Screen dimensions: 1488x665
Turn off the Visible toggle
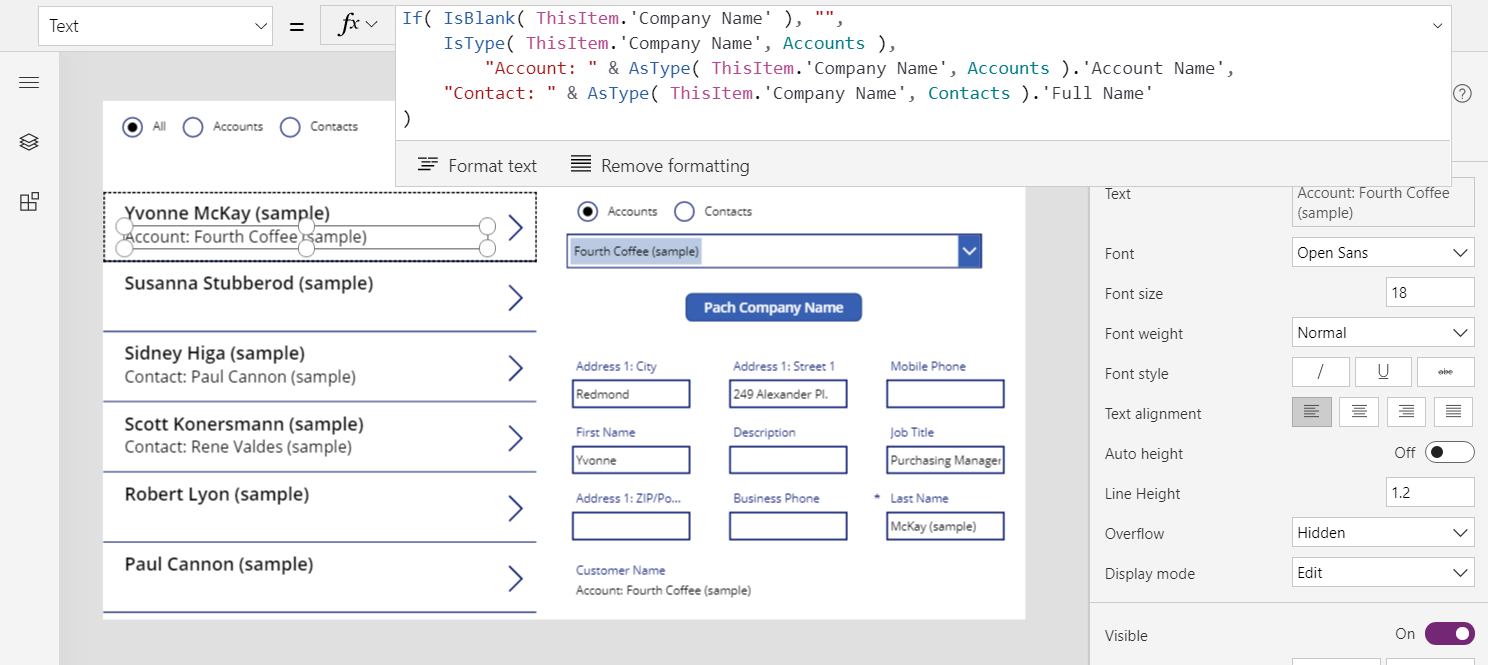[x=1449, y=633]
